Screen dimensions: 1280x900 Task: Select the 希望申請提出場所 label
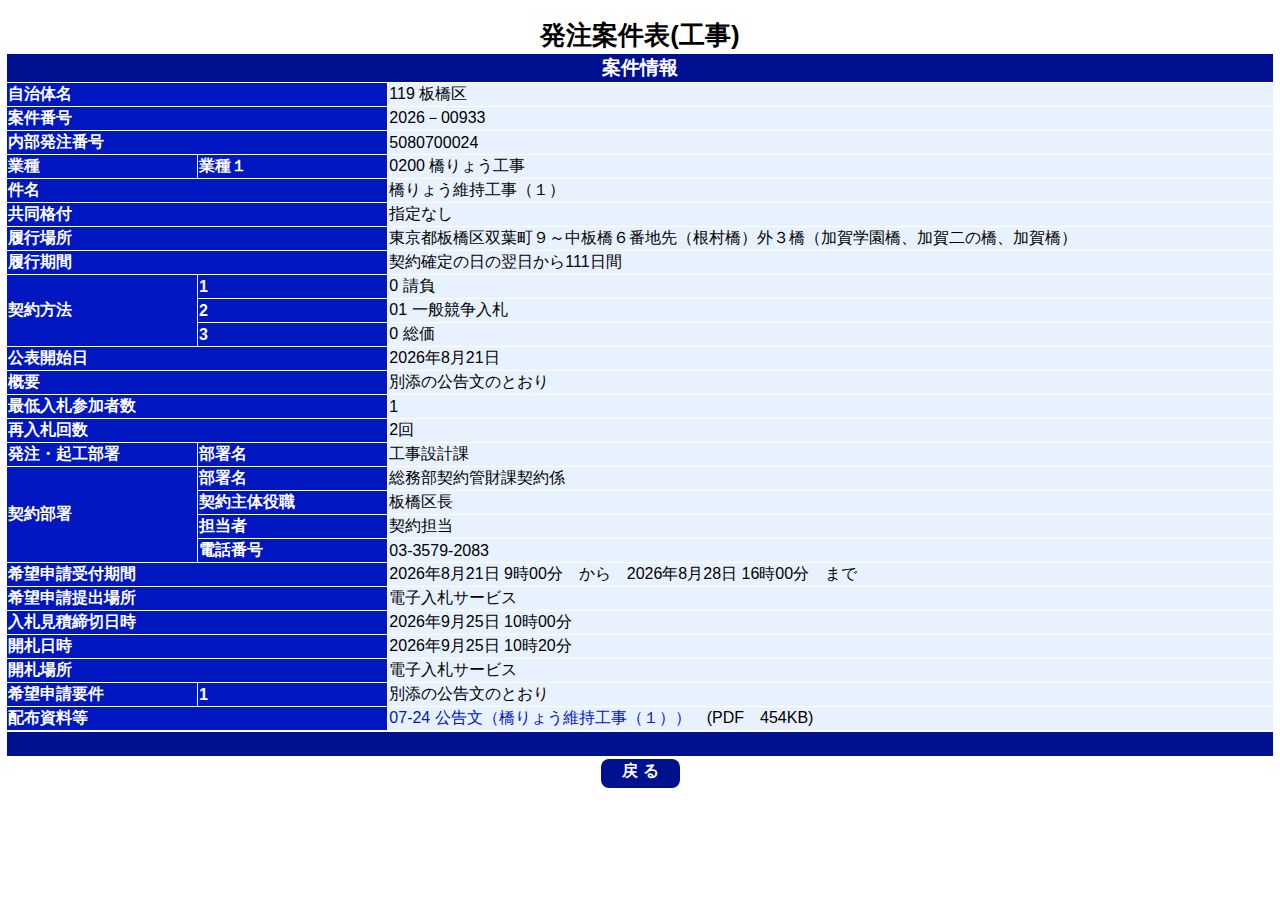point(72,598)
